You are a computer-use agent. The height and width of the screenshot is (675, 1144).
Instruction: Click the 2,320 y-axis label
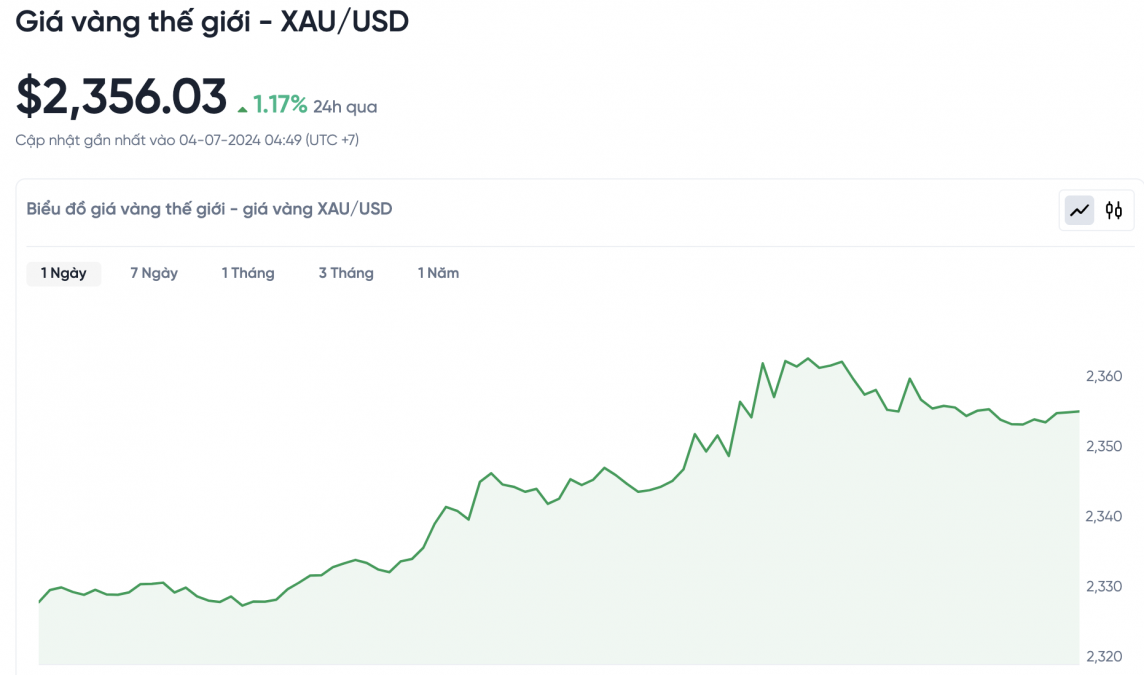click(x=1104, y=656)
